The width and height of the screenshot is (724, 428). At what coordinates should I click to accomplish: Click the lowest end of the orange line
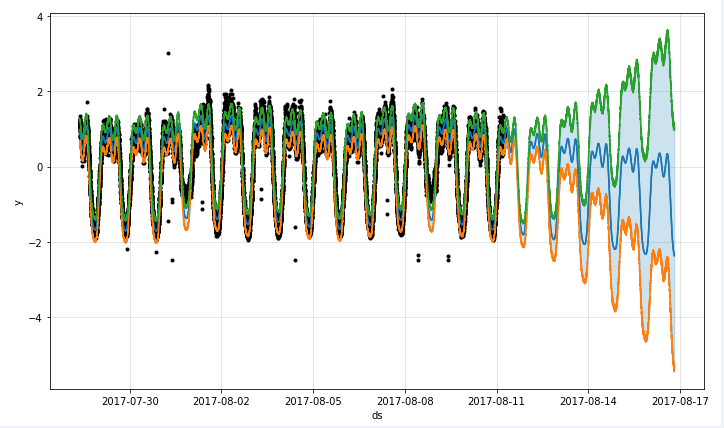(x=673, y=368)
